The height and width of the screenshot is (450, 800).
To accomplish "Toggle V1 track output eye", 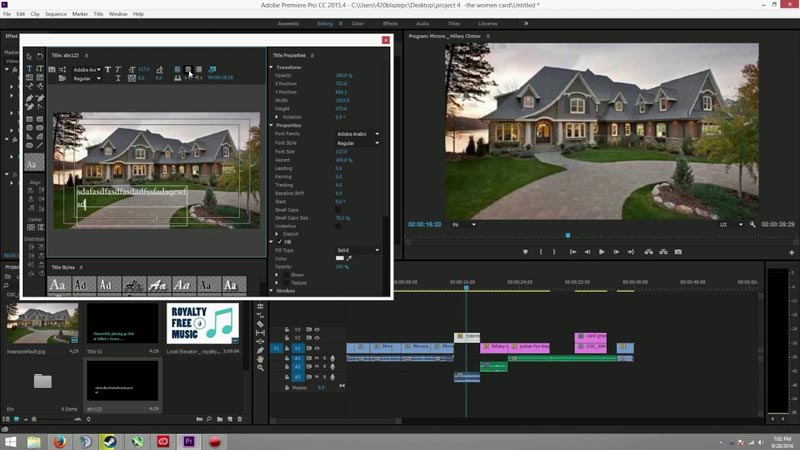I will pos(317,348).
